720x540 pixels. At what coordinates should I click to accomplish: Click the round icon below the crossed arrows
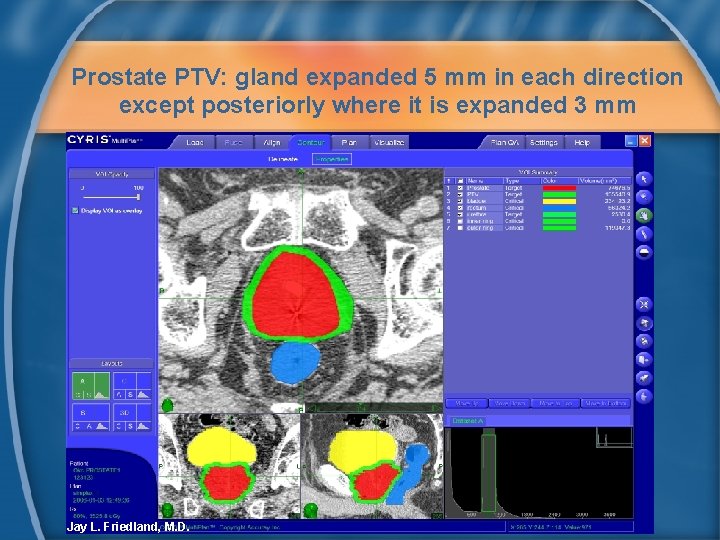click(x=644, y=323)
